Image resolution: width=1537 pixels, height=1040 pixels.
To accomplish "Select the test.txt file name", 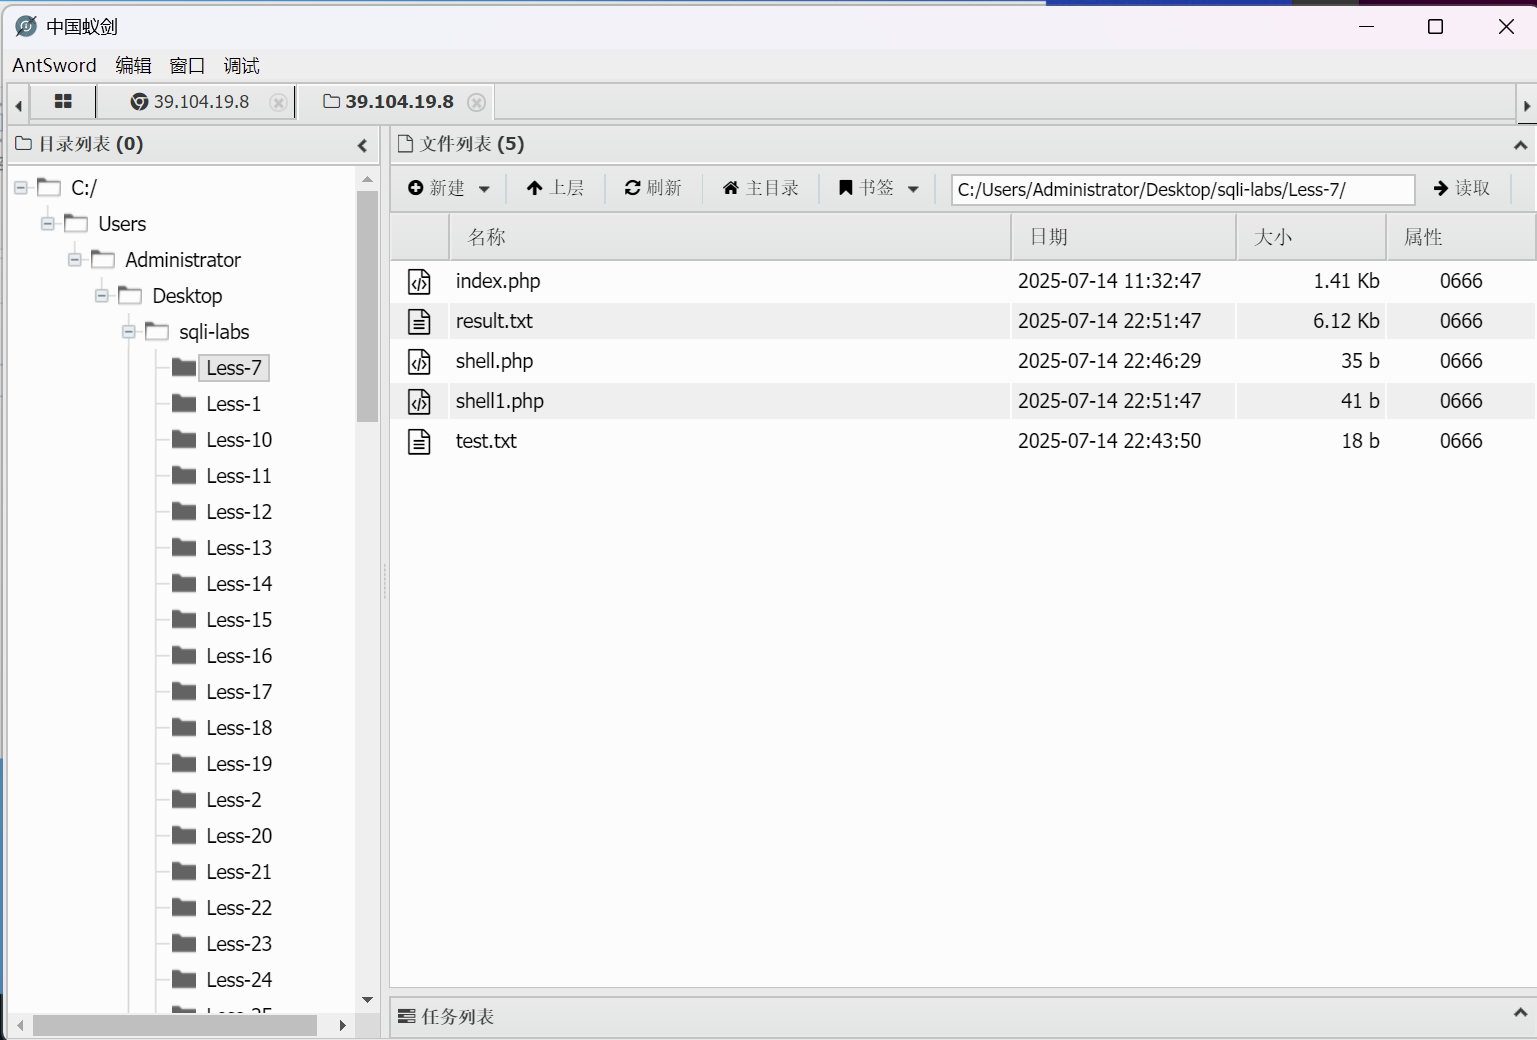I will (486, 441).
